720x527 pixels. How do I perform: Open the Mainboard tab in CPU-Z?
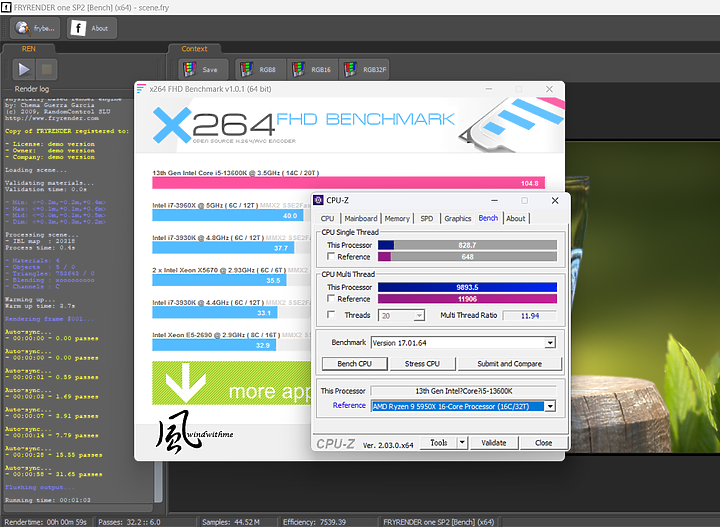pos(361,219)
